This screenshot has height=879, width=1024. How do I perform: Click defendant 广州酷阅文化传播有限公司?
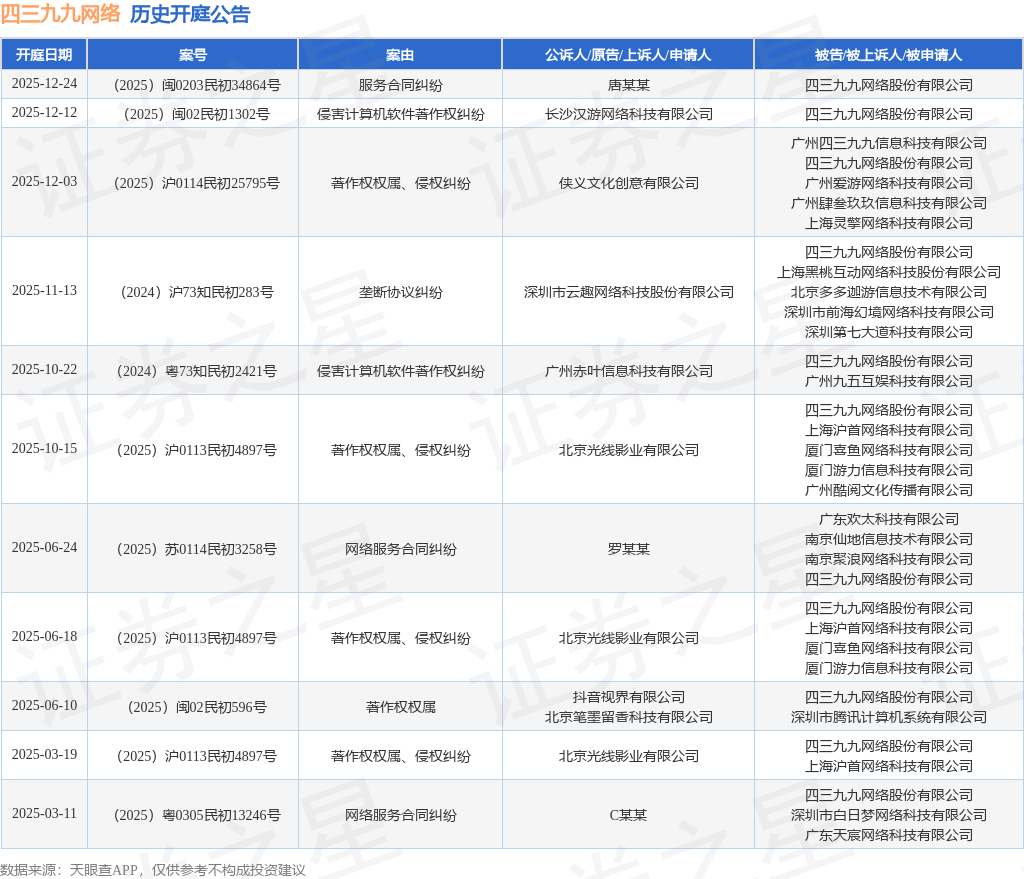[x=888, y=490]
